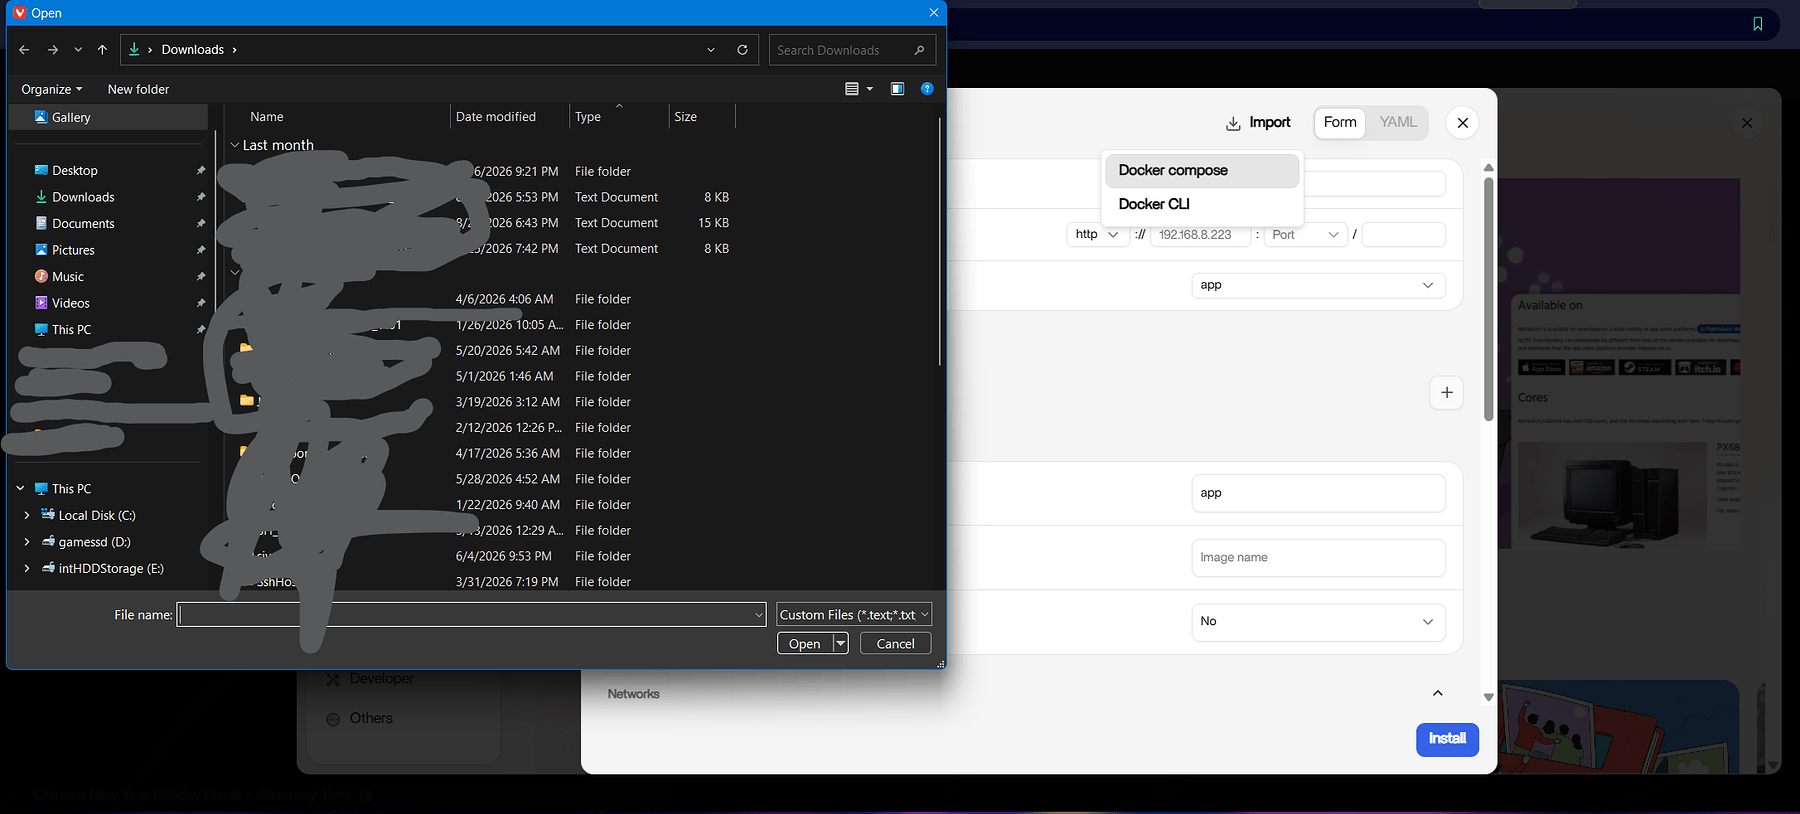Select Pictures in the sidebar
The width and height of the screenshot is (1800, 814).
pos(73,250)
